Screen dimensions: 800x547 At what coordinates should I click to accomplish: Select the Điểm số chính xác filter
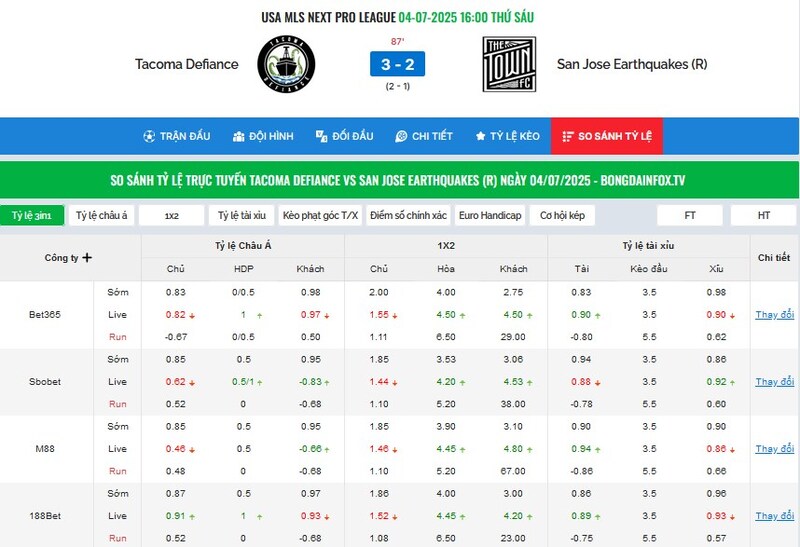tap(408, 215)
